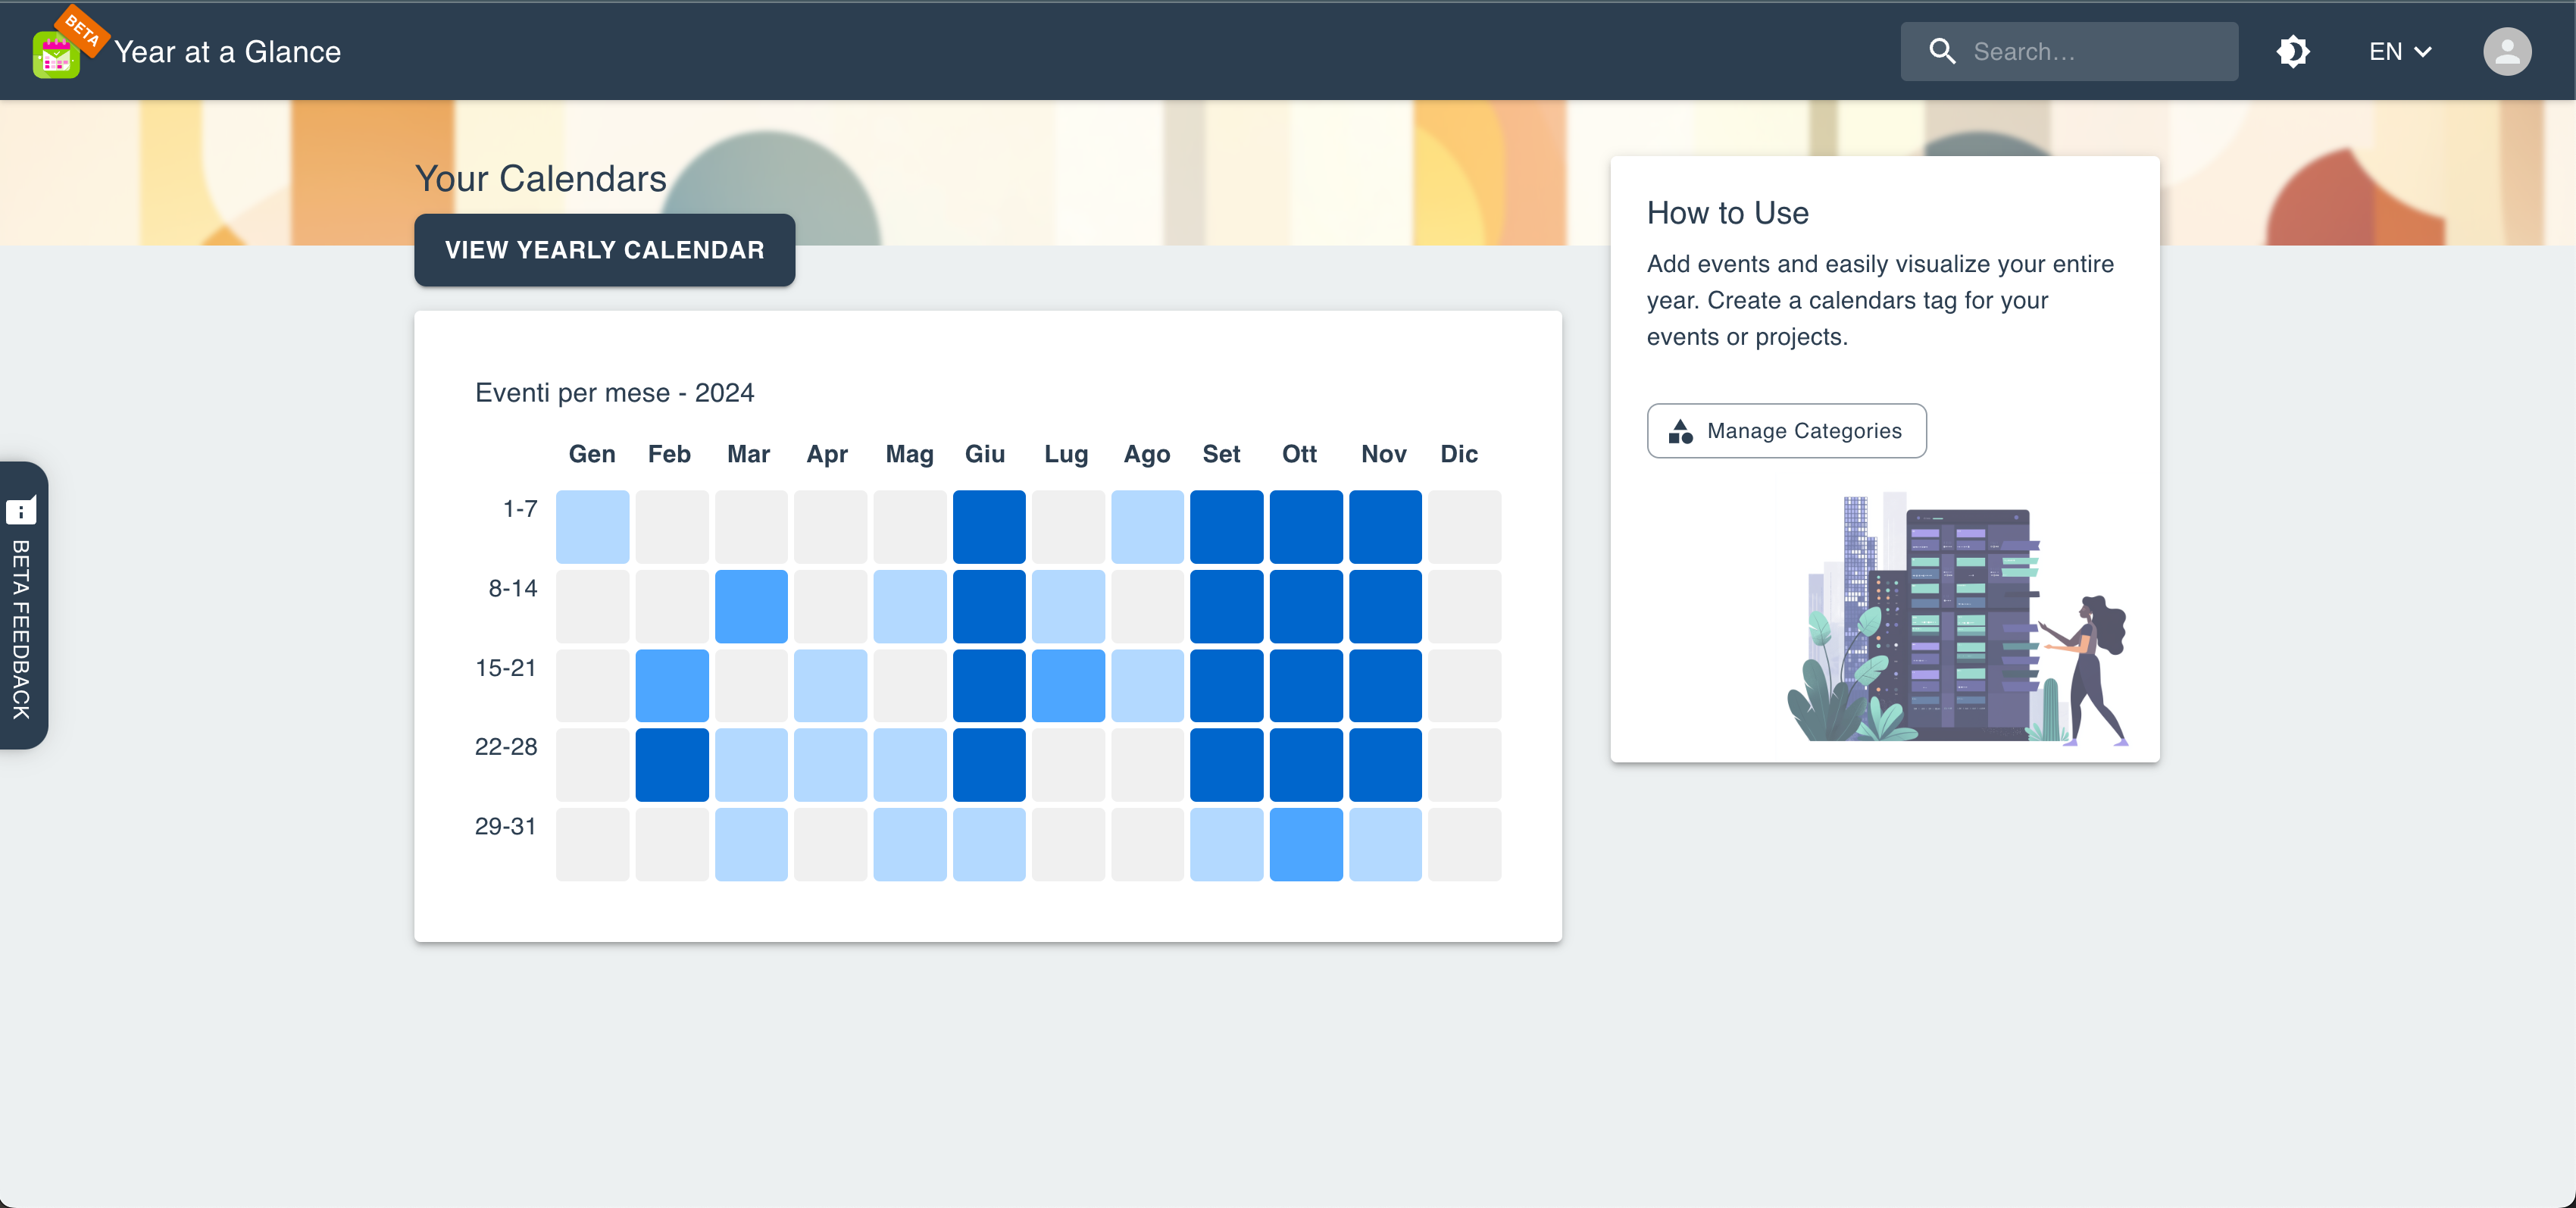
Task: Select the Feb 22-28 dark blue cell
Action: click(671, 765)
